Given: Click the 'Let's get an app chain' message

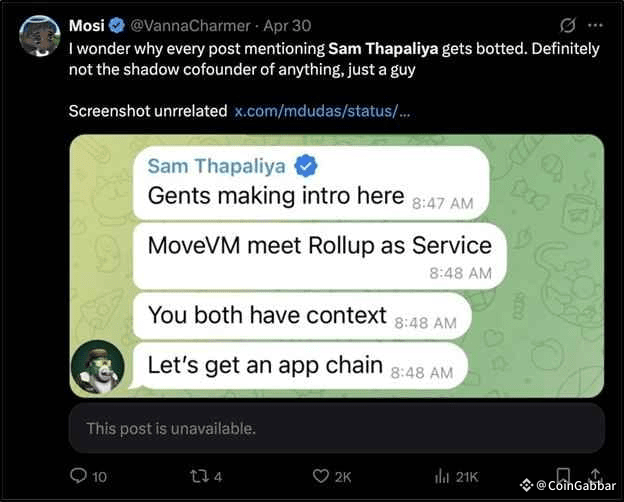Looking at the screenshot, I should tap(299, 366).
